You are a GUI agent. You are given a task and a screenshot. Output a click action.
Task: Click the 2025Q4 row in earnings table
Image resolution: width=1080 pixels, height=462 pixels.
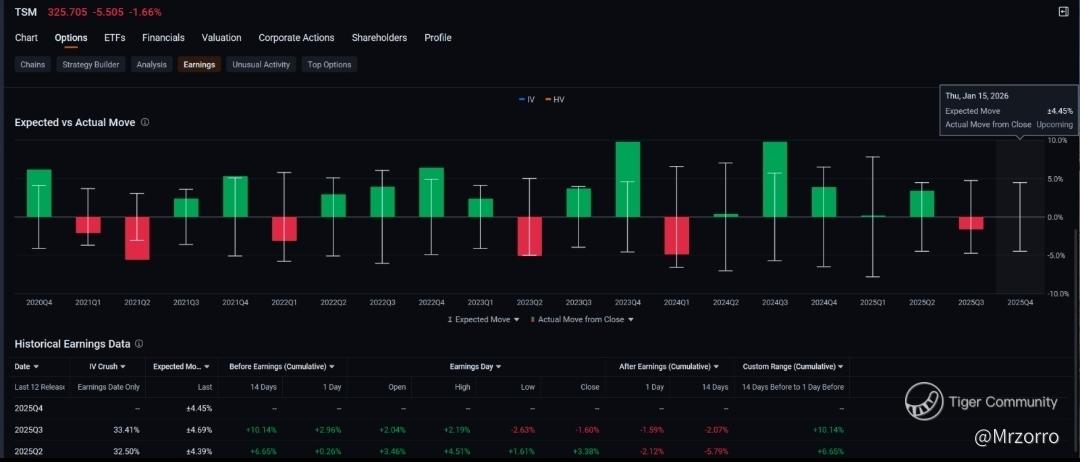[432, 408]
